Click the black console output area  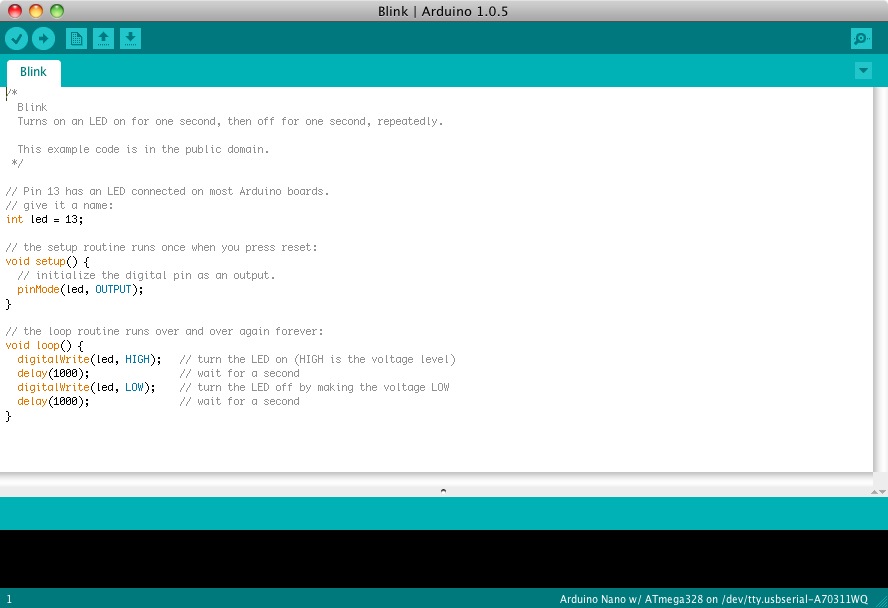(x=444, y=559)
